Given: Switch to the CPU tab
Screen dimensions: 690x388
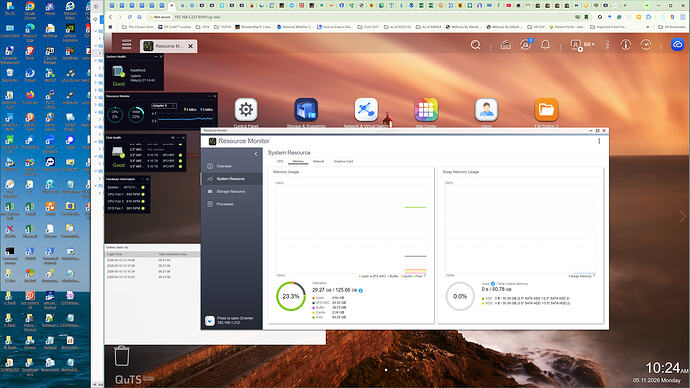Looking at the screenshot, I should 280,161.
